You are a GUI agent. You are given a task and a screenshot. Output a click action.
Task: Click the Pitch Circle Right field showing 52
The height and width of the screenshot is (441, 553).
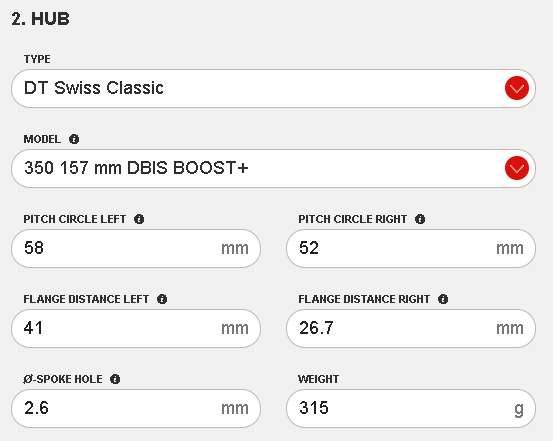click(x=411, y=248)
